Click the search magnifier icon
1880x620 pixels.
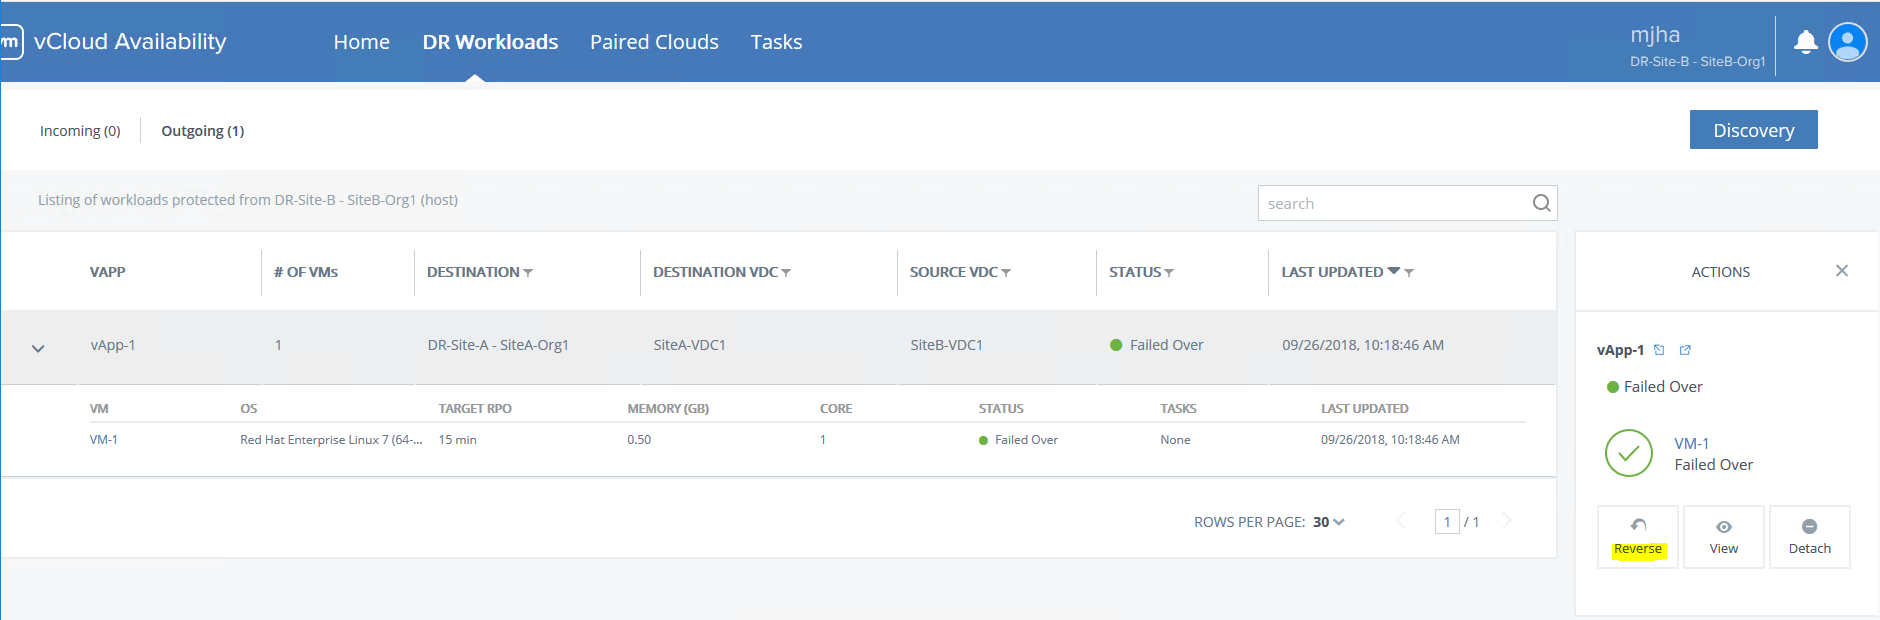click(1541, 203)
